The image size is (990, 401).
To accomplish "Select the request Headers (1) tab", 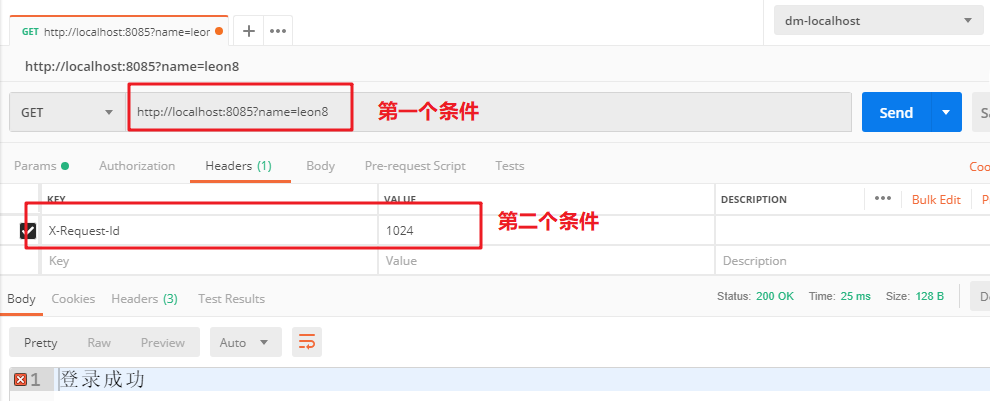I will tap(239, 166).
